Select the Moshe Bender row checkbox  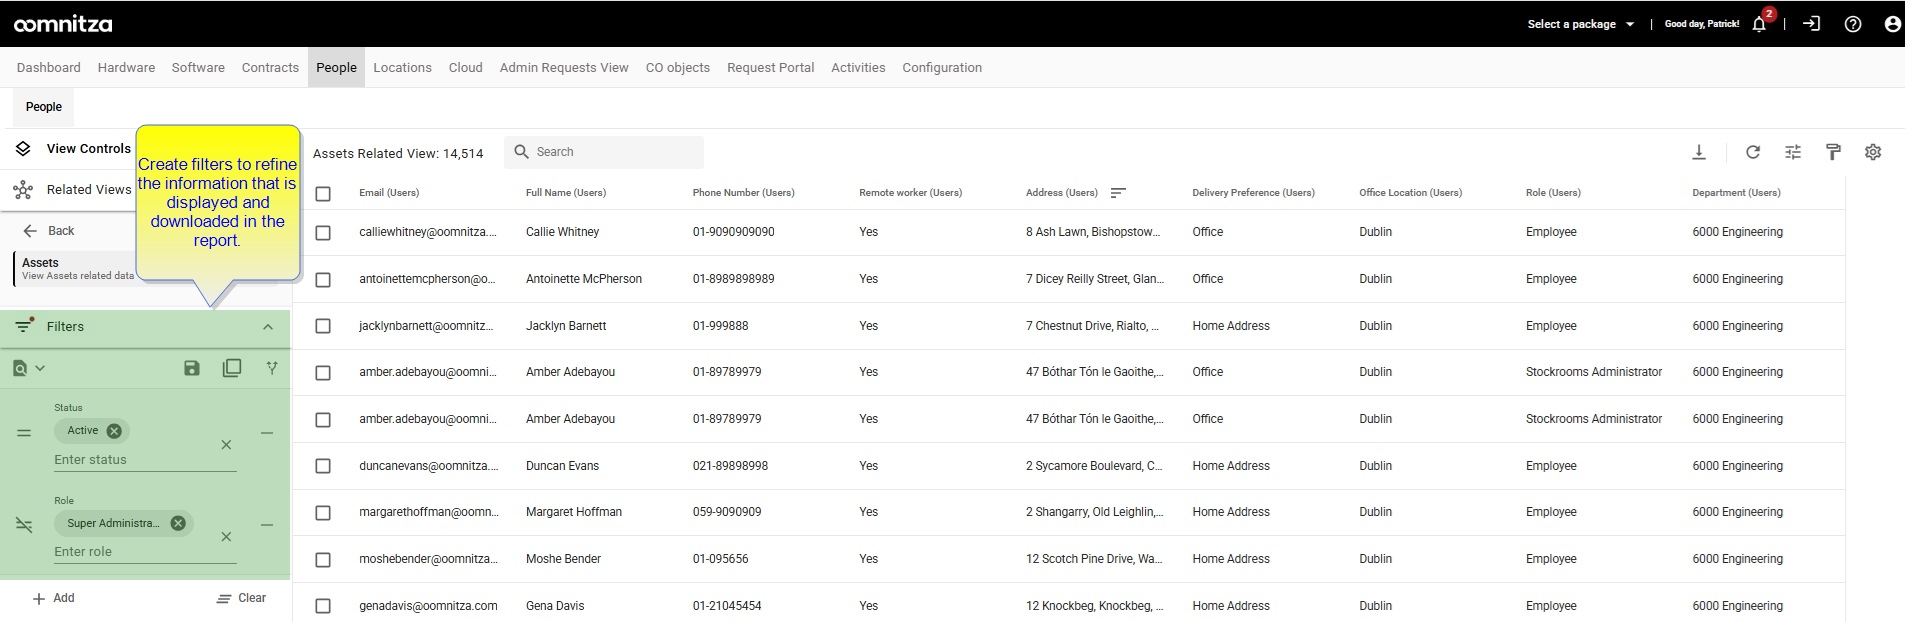click(x=323, y=560)
